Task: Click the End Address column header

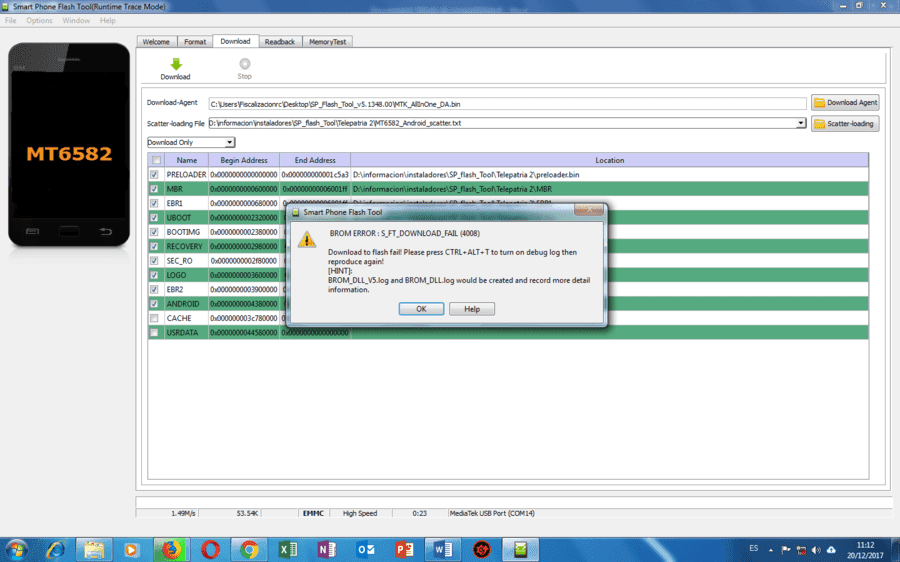Action: pos(315,160)
